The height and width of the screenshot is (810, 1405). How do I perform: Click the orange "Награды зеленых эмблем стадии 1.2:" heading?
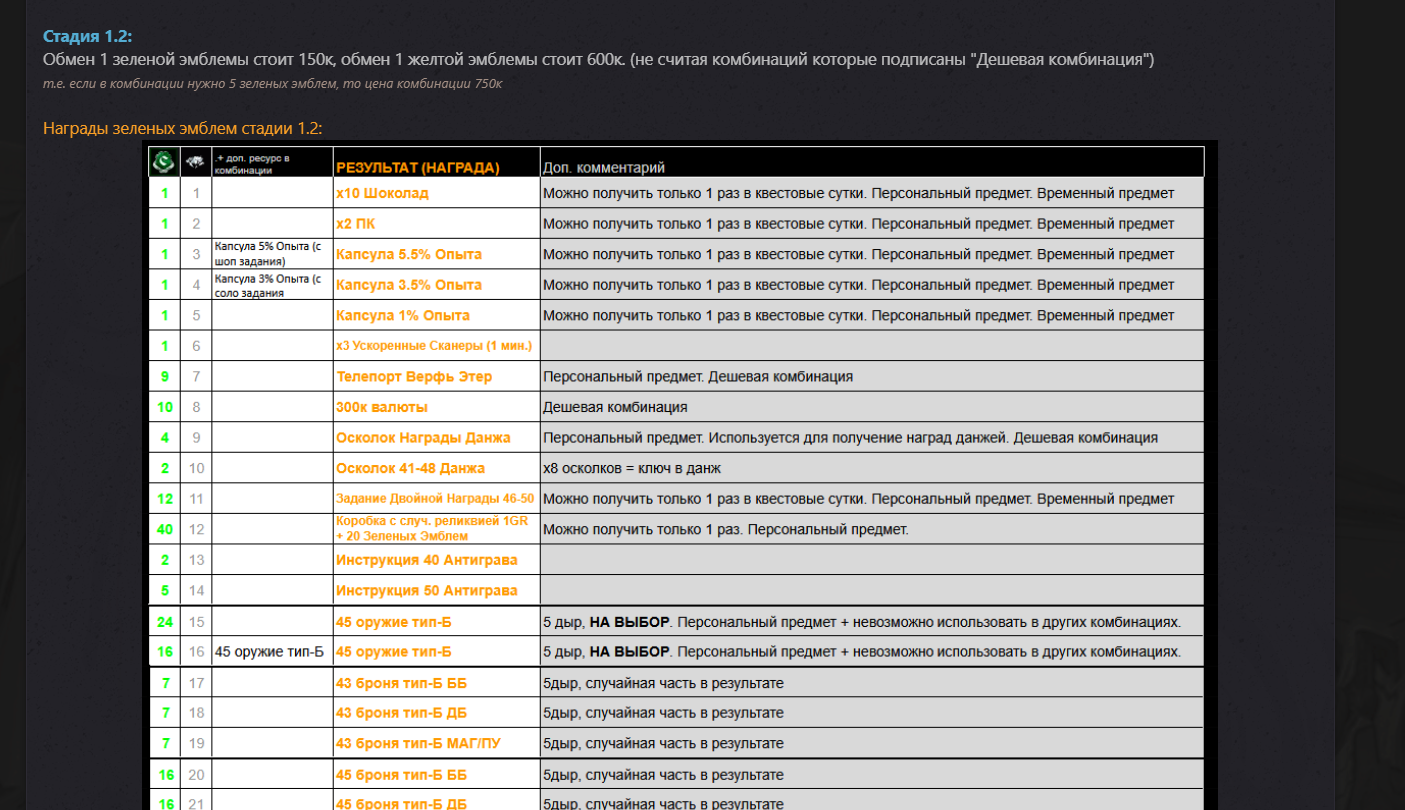coord(182,129)
